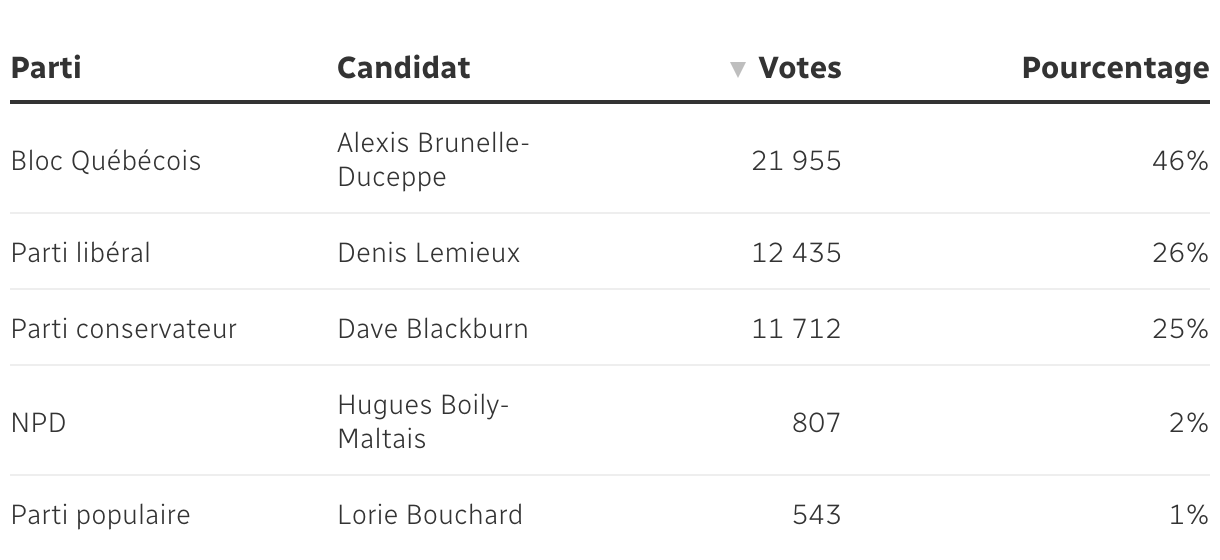Select the Parti populaire cell
The width and height of the screenshot is (1220, 560).
coord(100,515)
